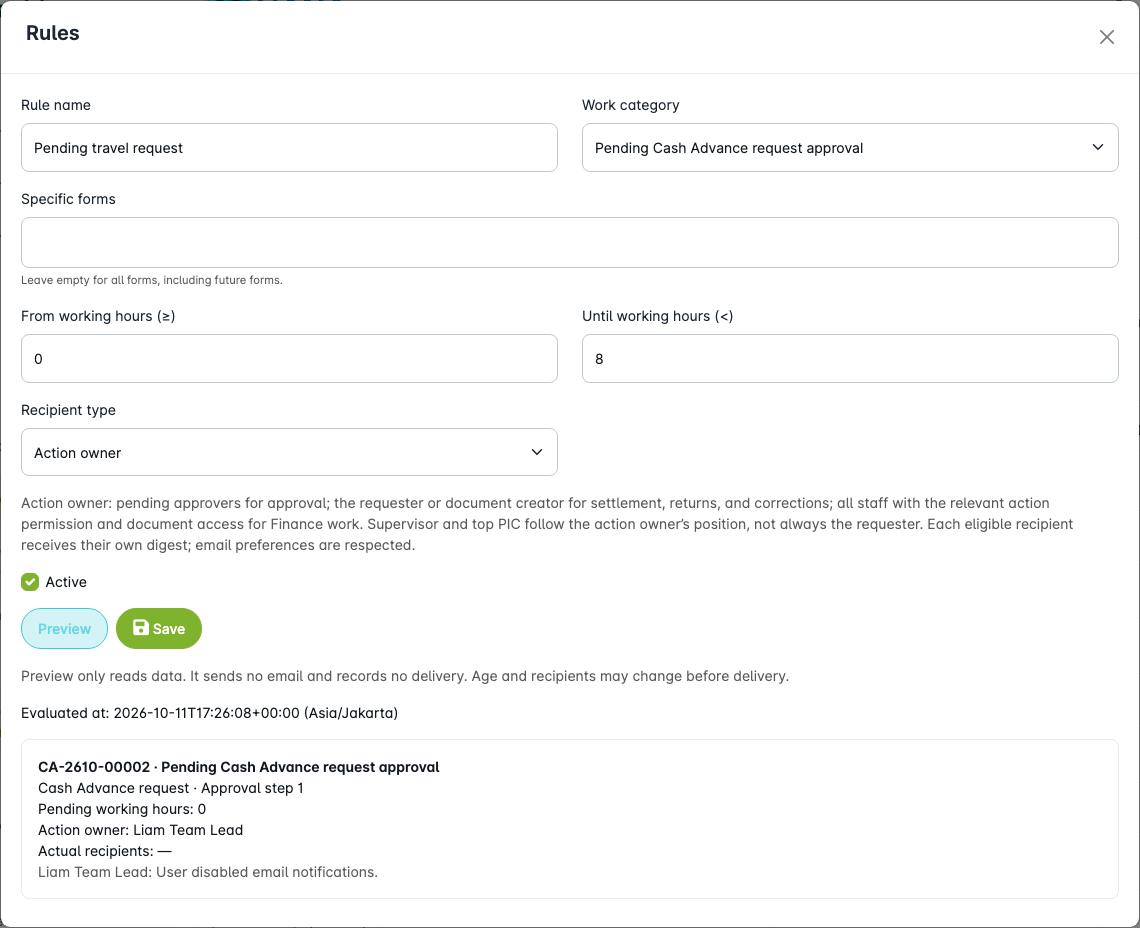The width and height of the screenshot is (1140, 928).
Task: Open the Work category dropdown
Action: (x=850, y=148)
